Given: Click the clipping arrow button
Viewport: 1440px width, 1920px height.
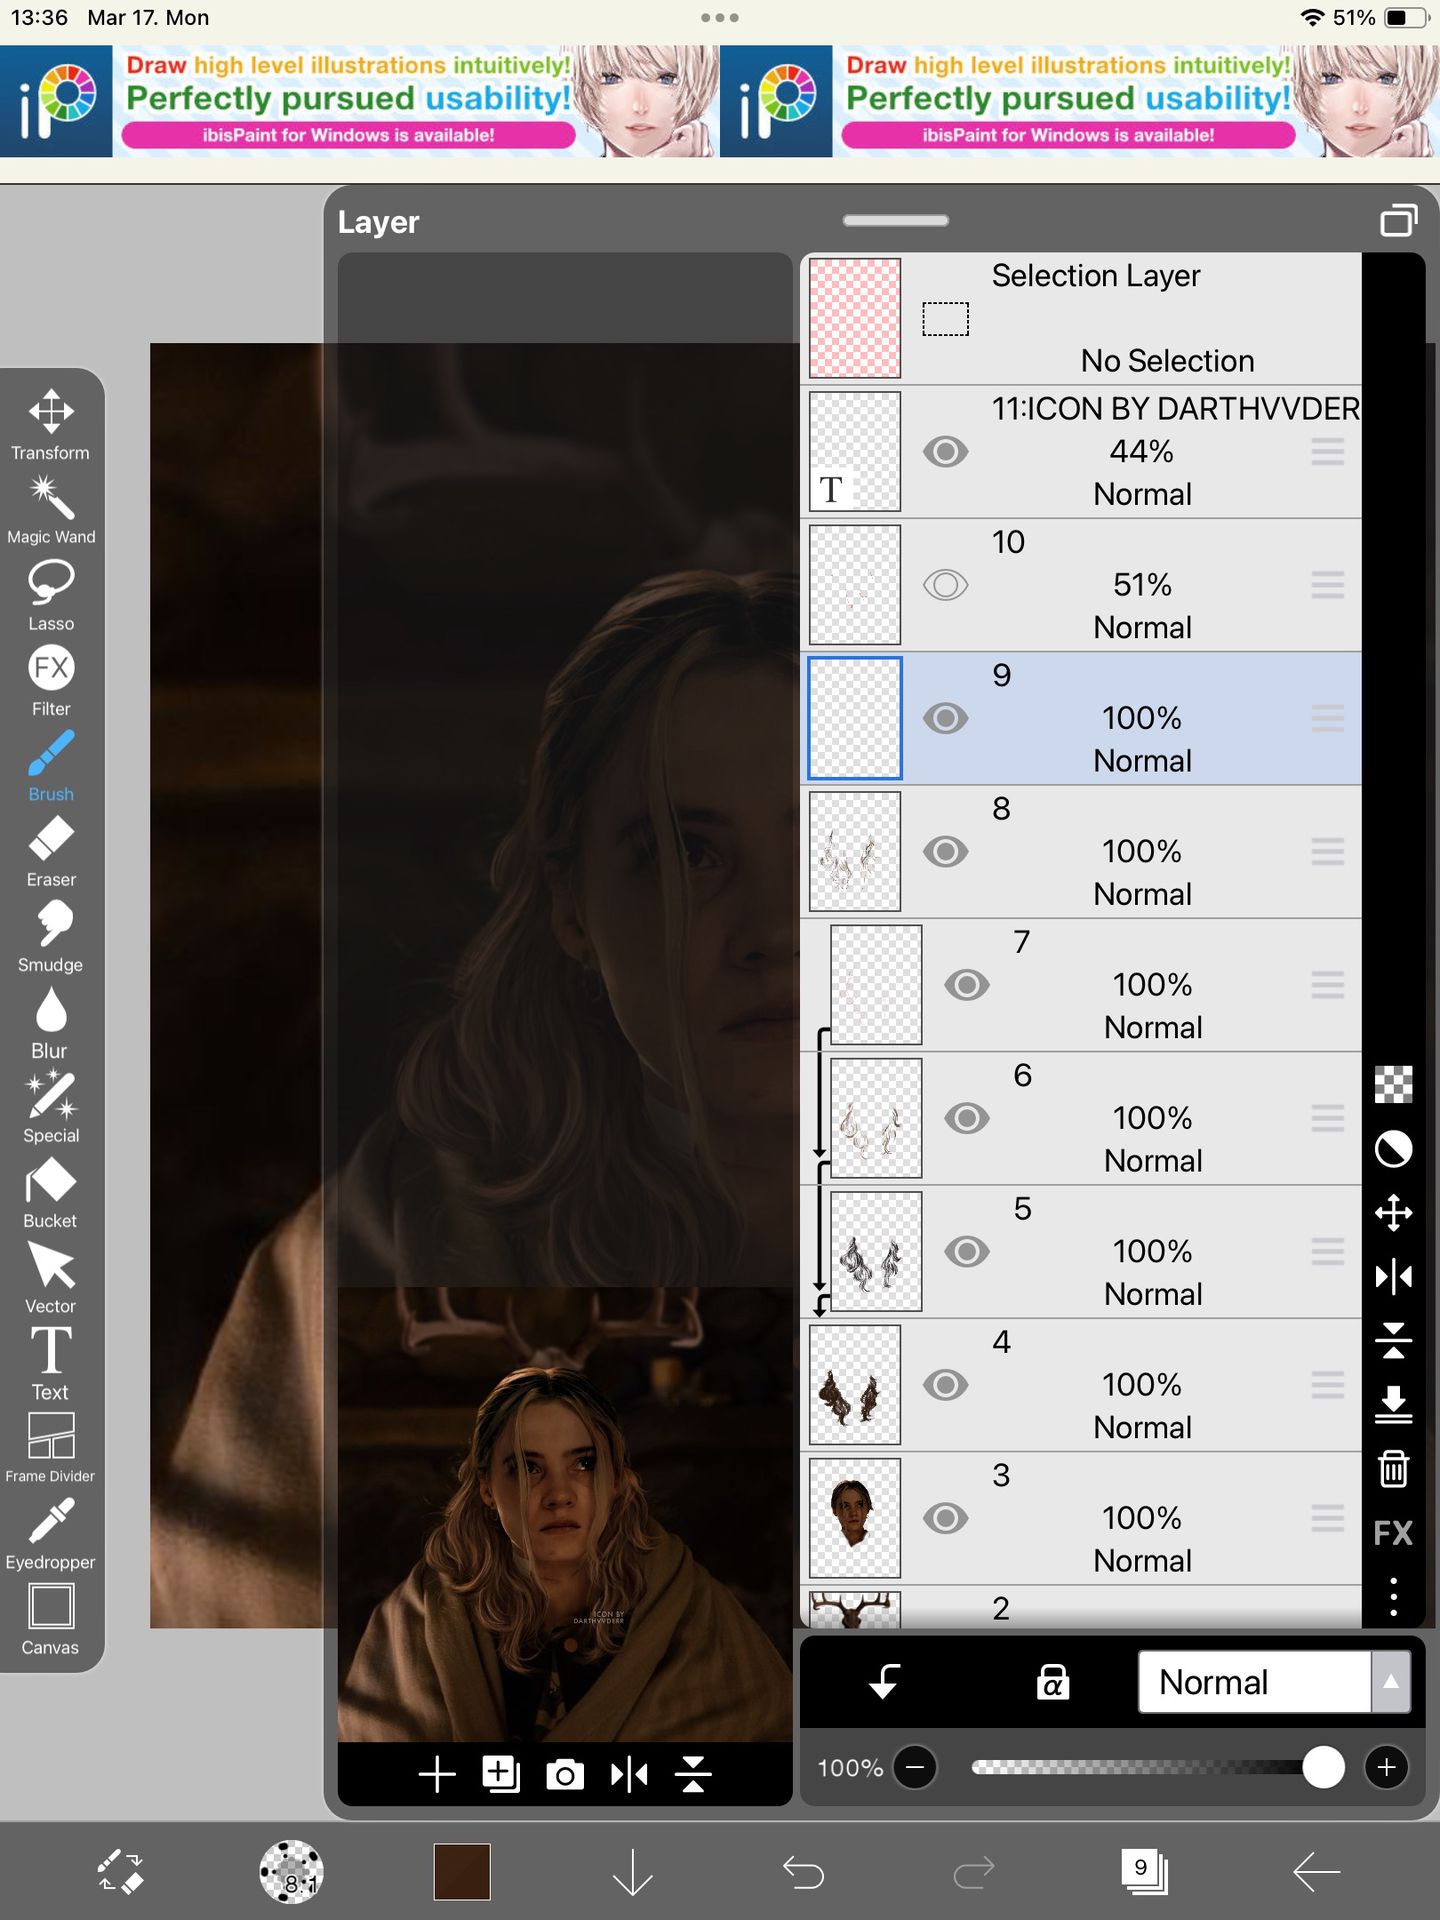Looking at the screenshot, I should (884, 1682).
